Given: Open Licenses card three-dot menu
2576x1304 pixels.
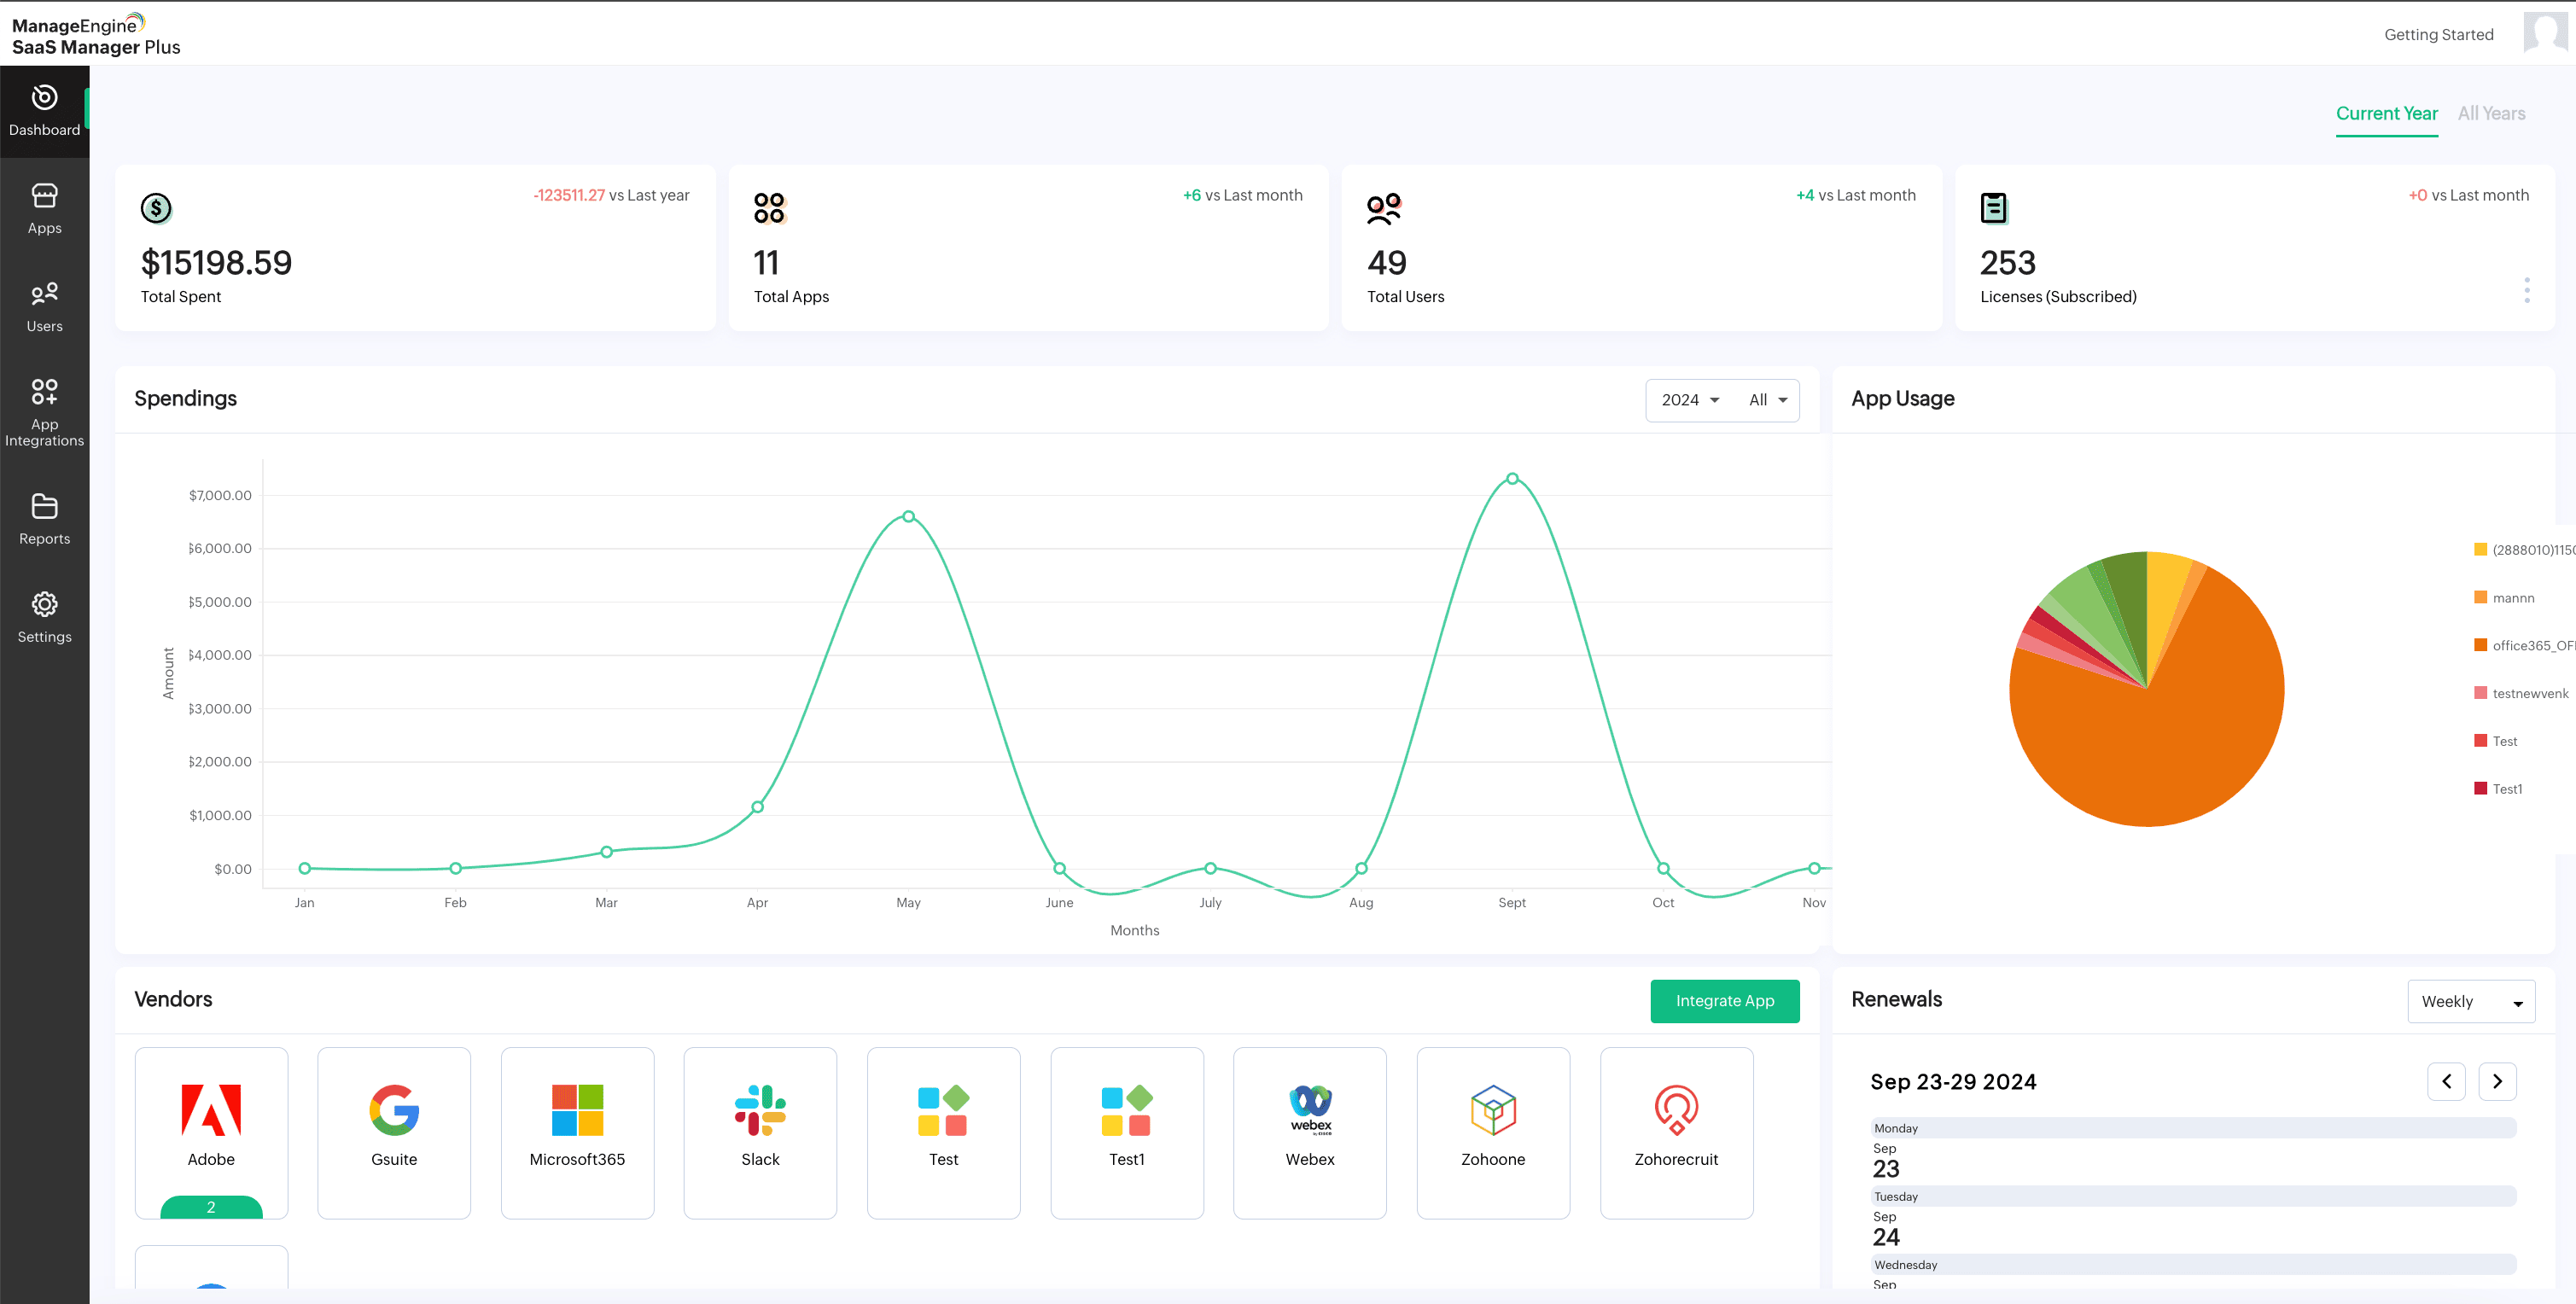Looking at the screenshot, I should (2526, 290).
